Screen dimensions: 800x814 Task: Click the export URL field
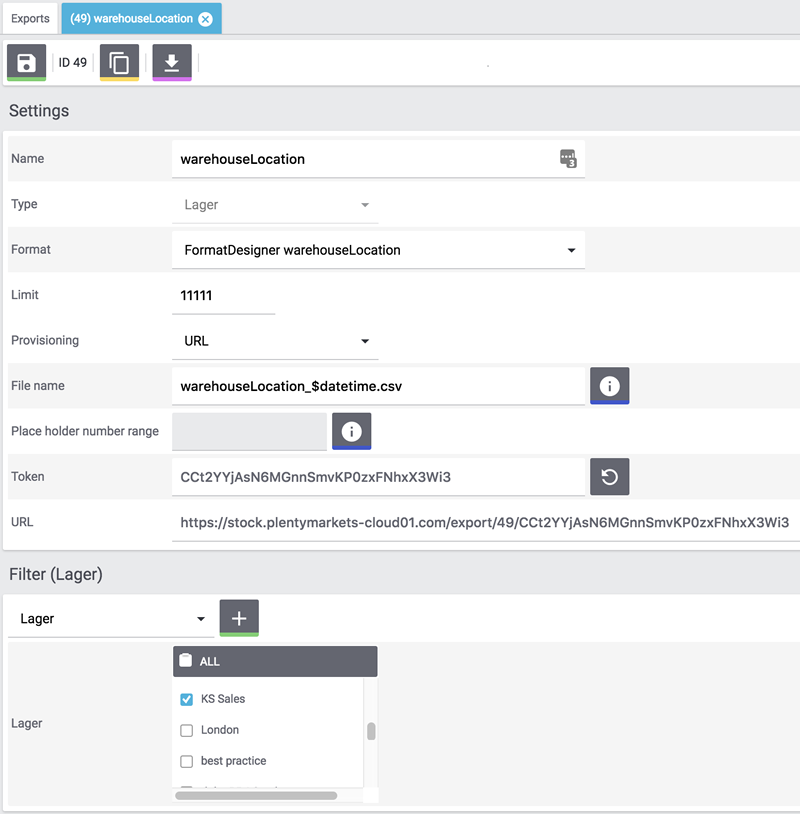(x=485, y=522)
